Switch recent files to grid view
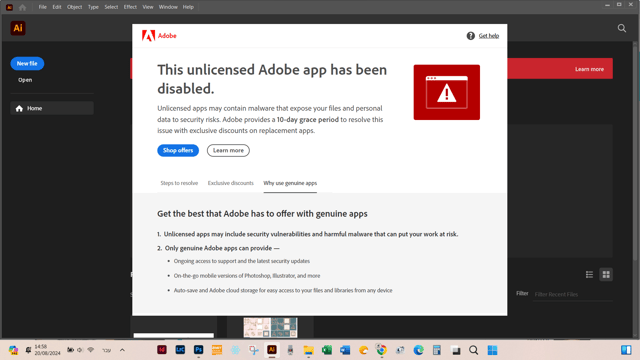 pyautogui.click(x=606, y=275)
